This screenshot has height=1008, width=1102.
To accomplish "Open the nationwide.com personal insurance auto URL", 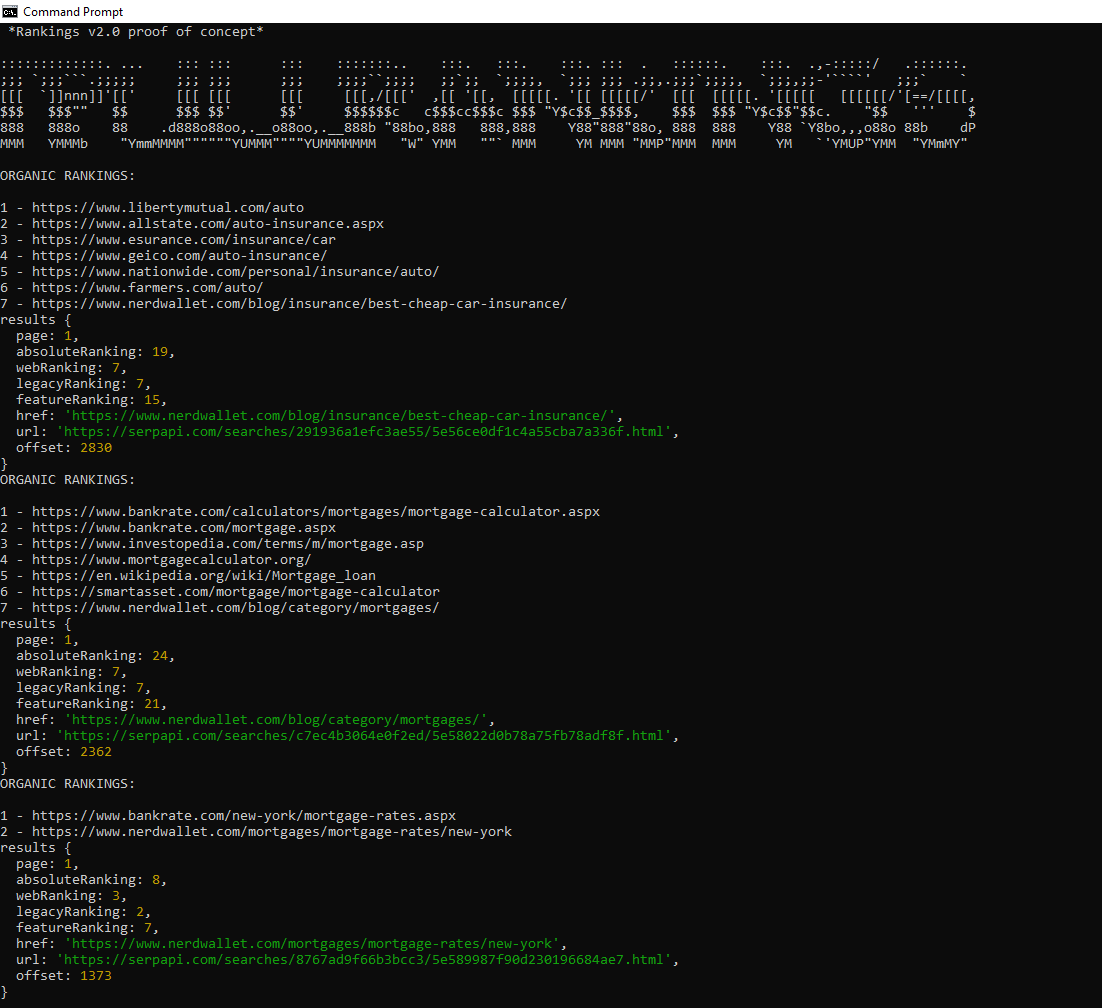I will pos(235,272).
